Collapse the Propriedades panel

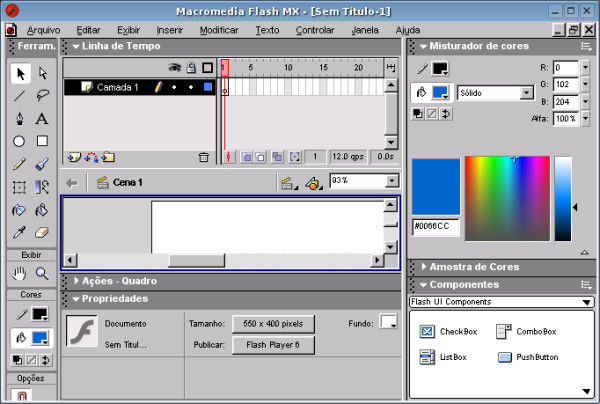coord(76,299)
